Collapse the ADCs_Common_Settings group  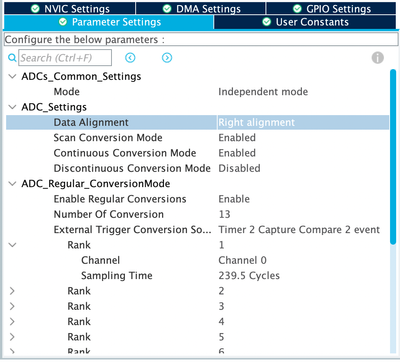pos(12,77)
